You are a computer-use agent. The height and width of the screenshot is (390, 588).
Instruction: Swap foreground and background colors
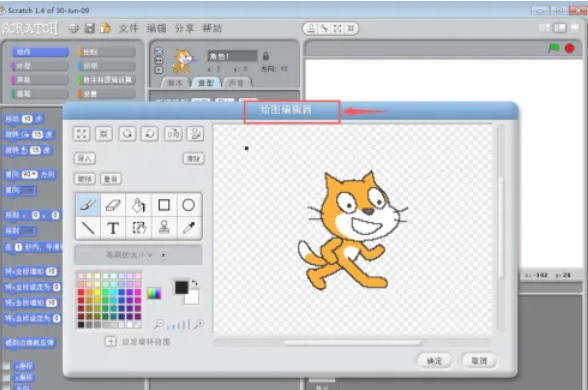tap(195, 284)
